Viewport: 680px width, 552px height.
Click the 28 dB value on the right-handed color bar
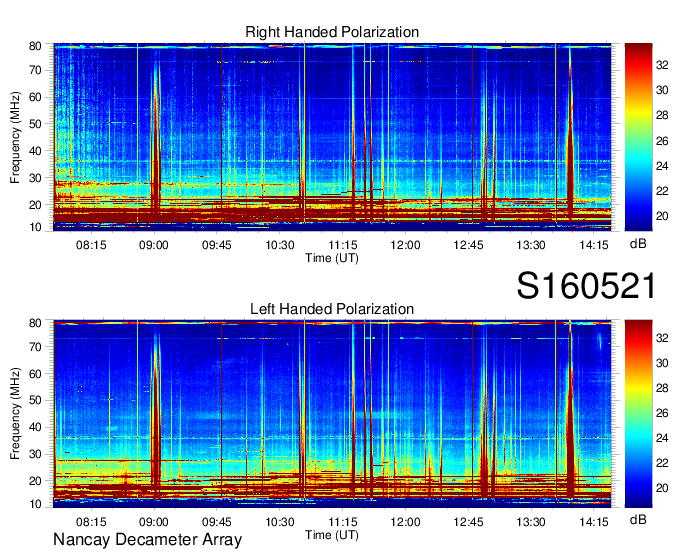(x=662, y=116)
